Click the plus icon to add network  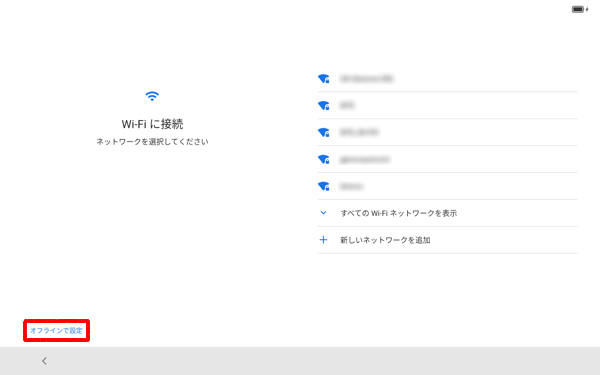[323, 240]
